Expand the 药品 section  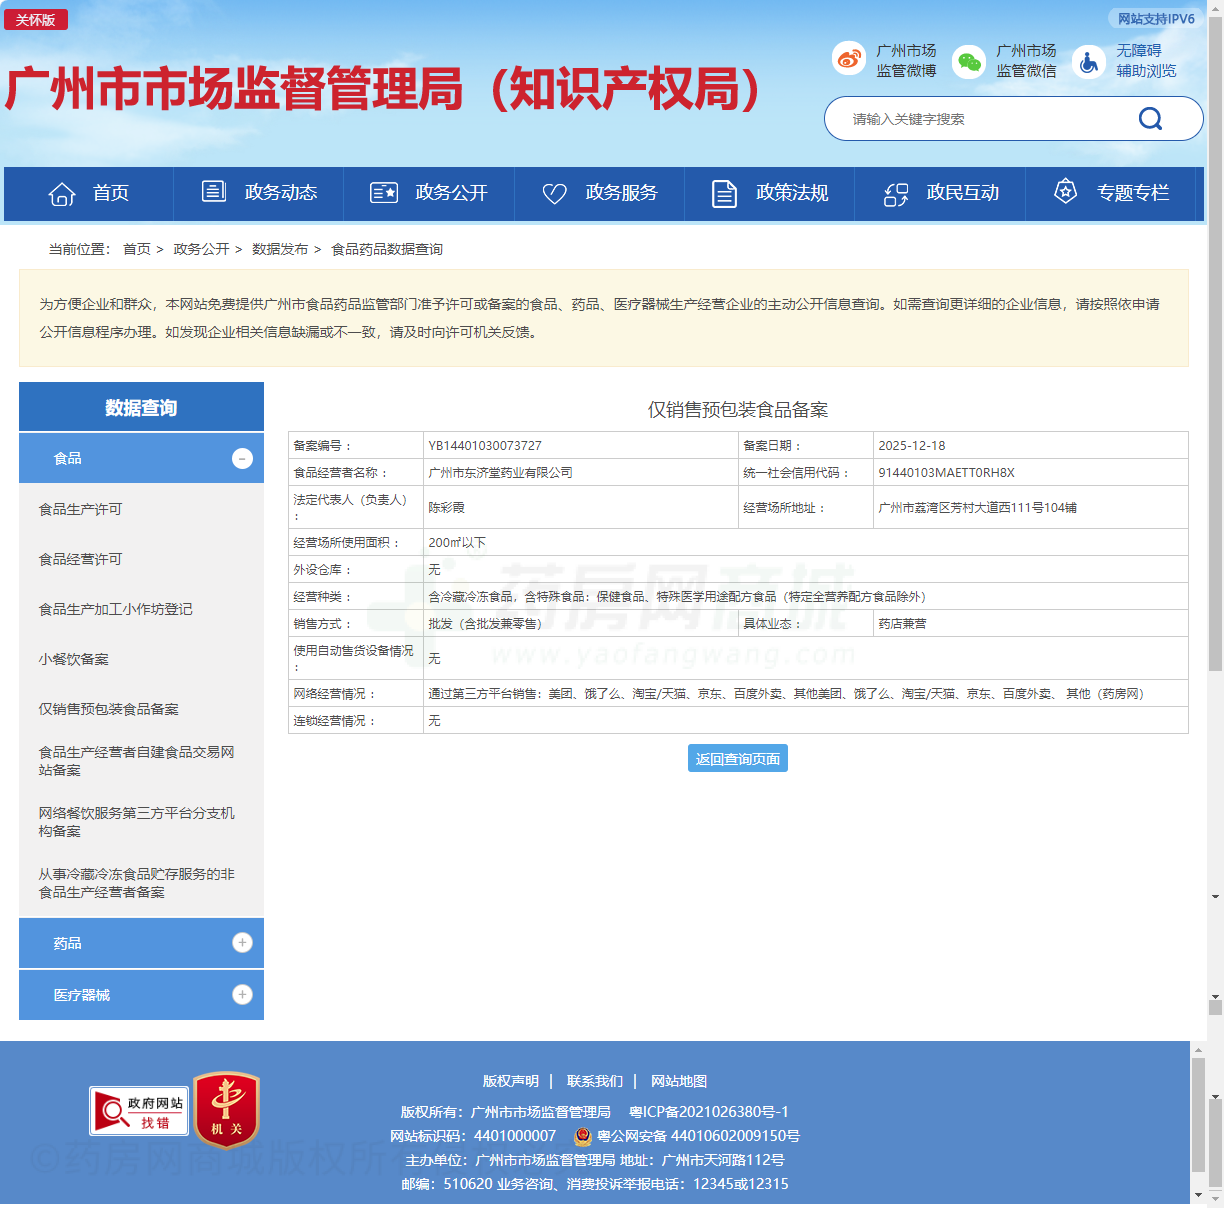pyautogui.click(x=241, y=941)
